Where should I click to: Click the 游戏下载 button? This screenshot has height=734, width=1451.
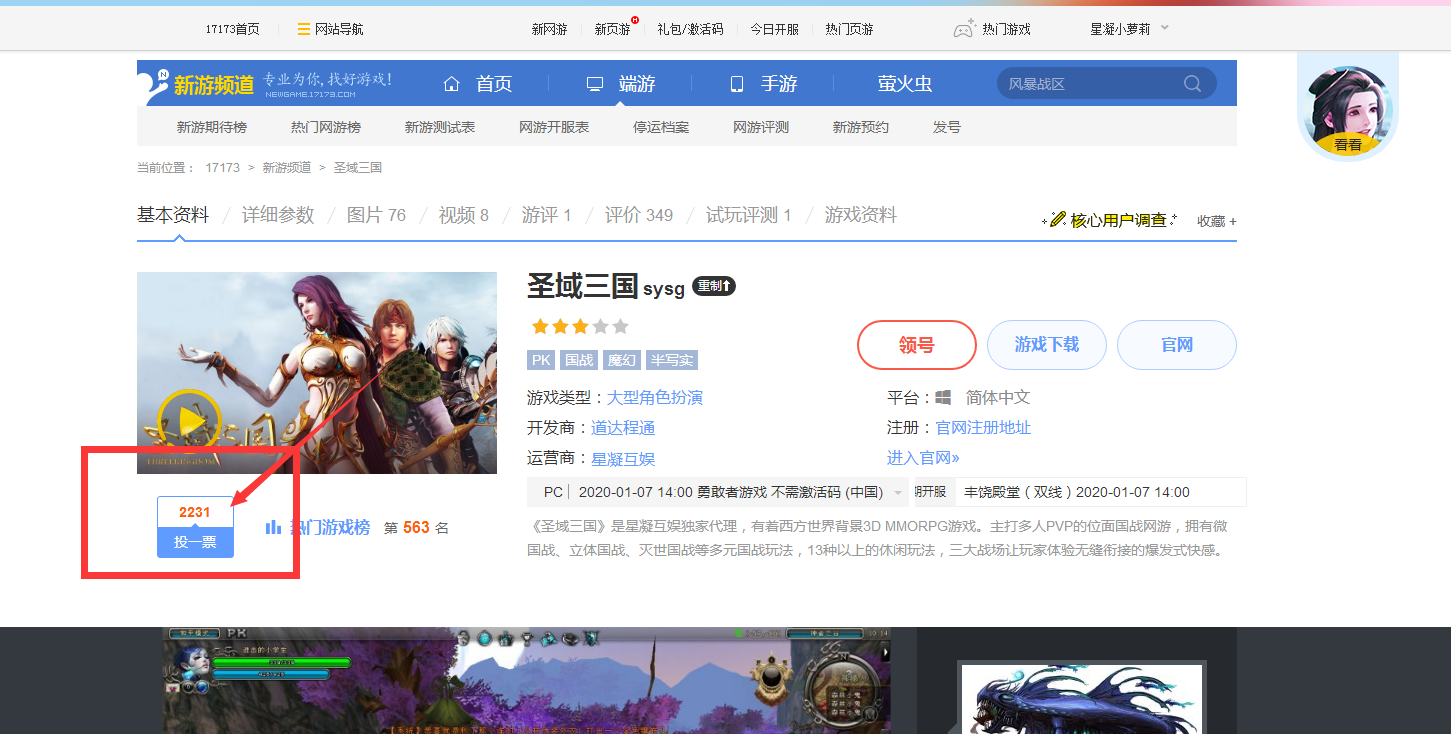point(1047,345)
